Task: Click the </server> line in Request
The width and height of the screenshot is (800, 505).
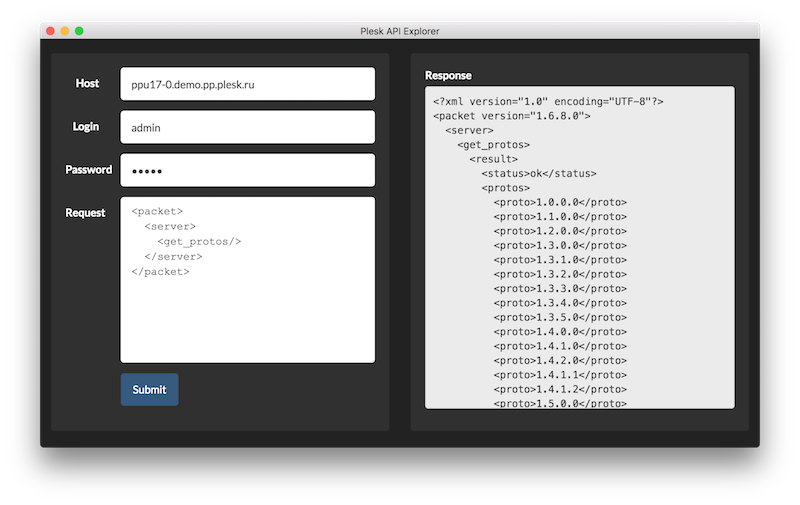Action: point(173,257)
